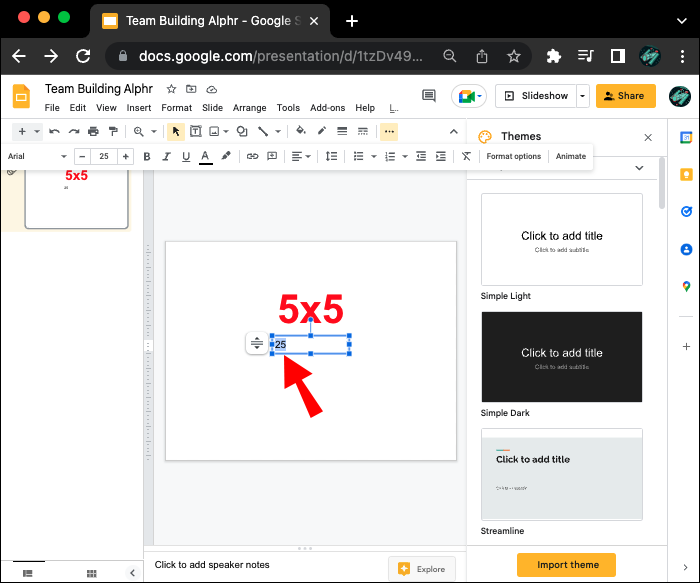The height and width of the screenshot is (583, 700).
Task: Open the Format menu
Action: (176, 108)
